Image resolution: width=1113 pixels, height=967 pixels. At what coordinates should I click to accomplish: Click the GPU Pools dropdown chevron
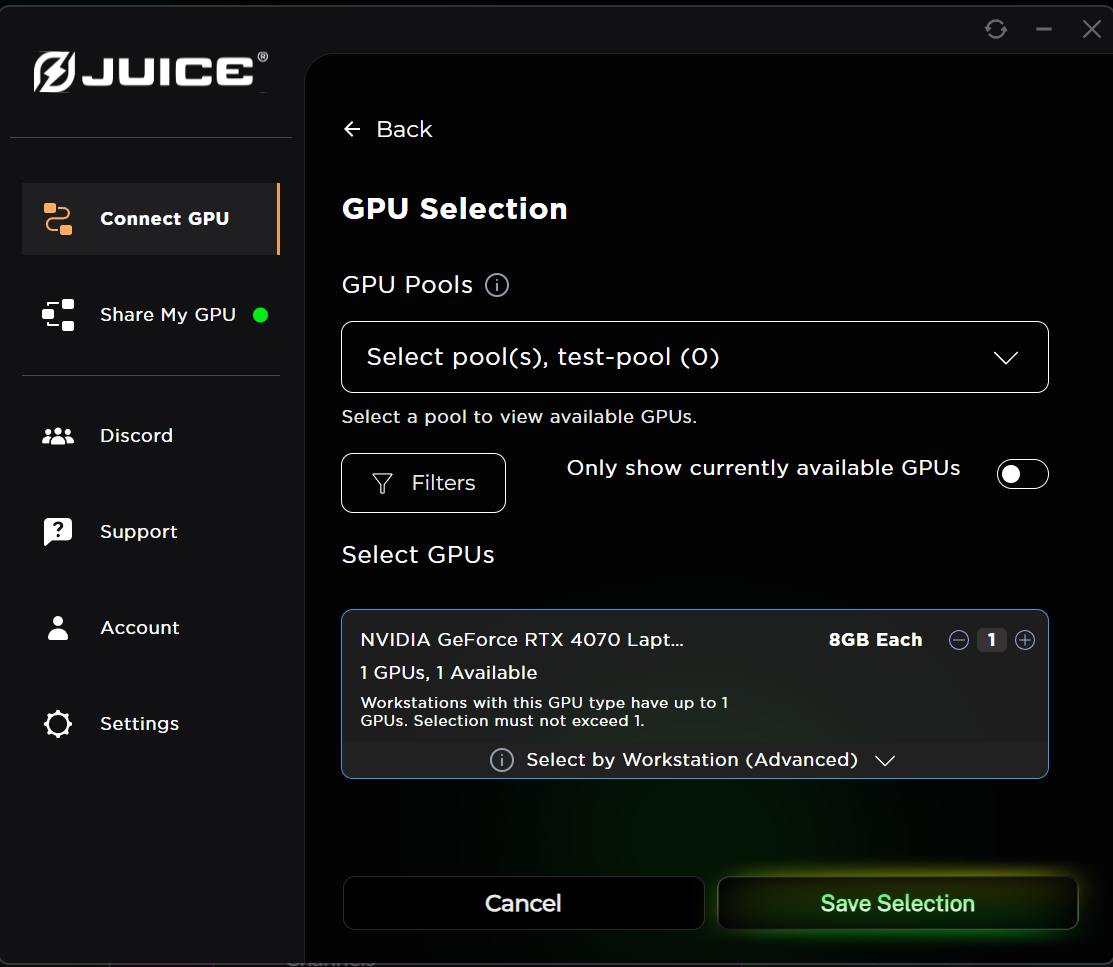1006,357
